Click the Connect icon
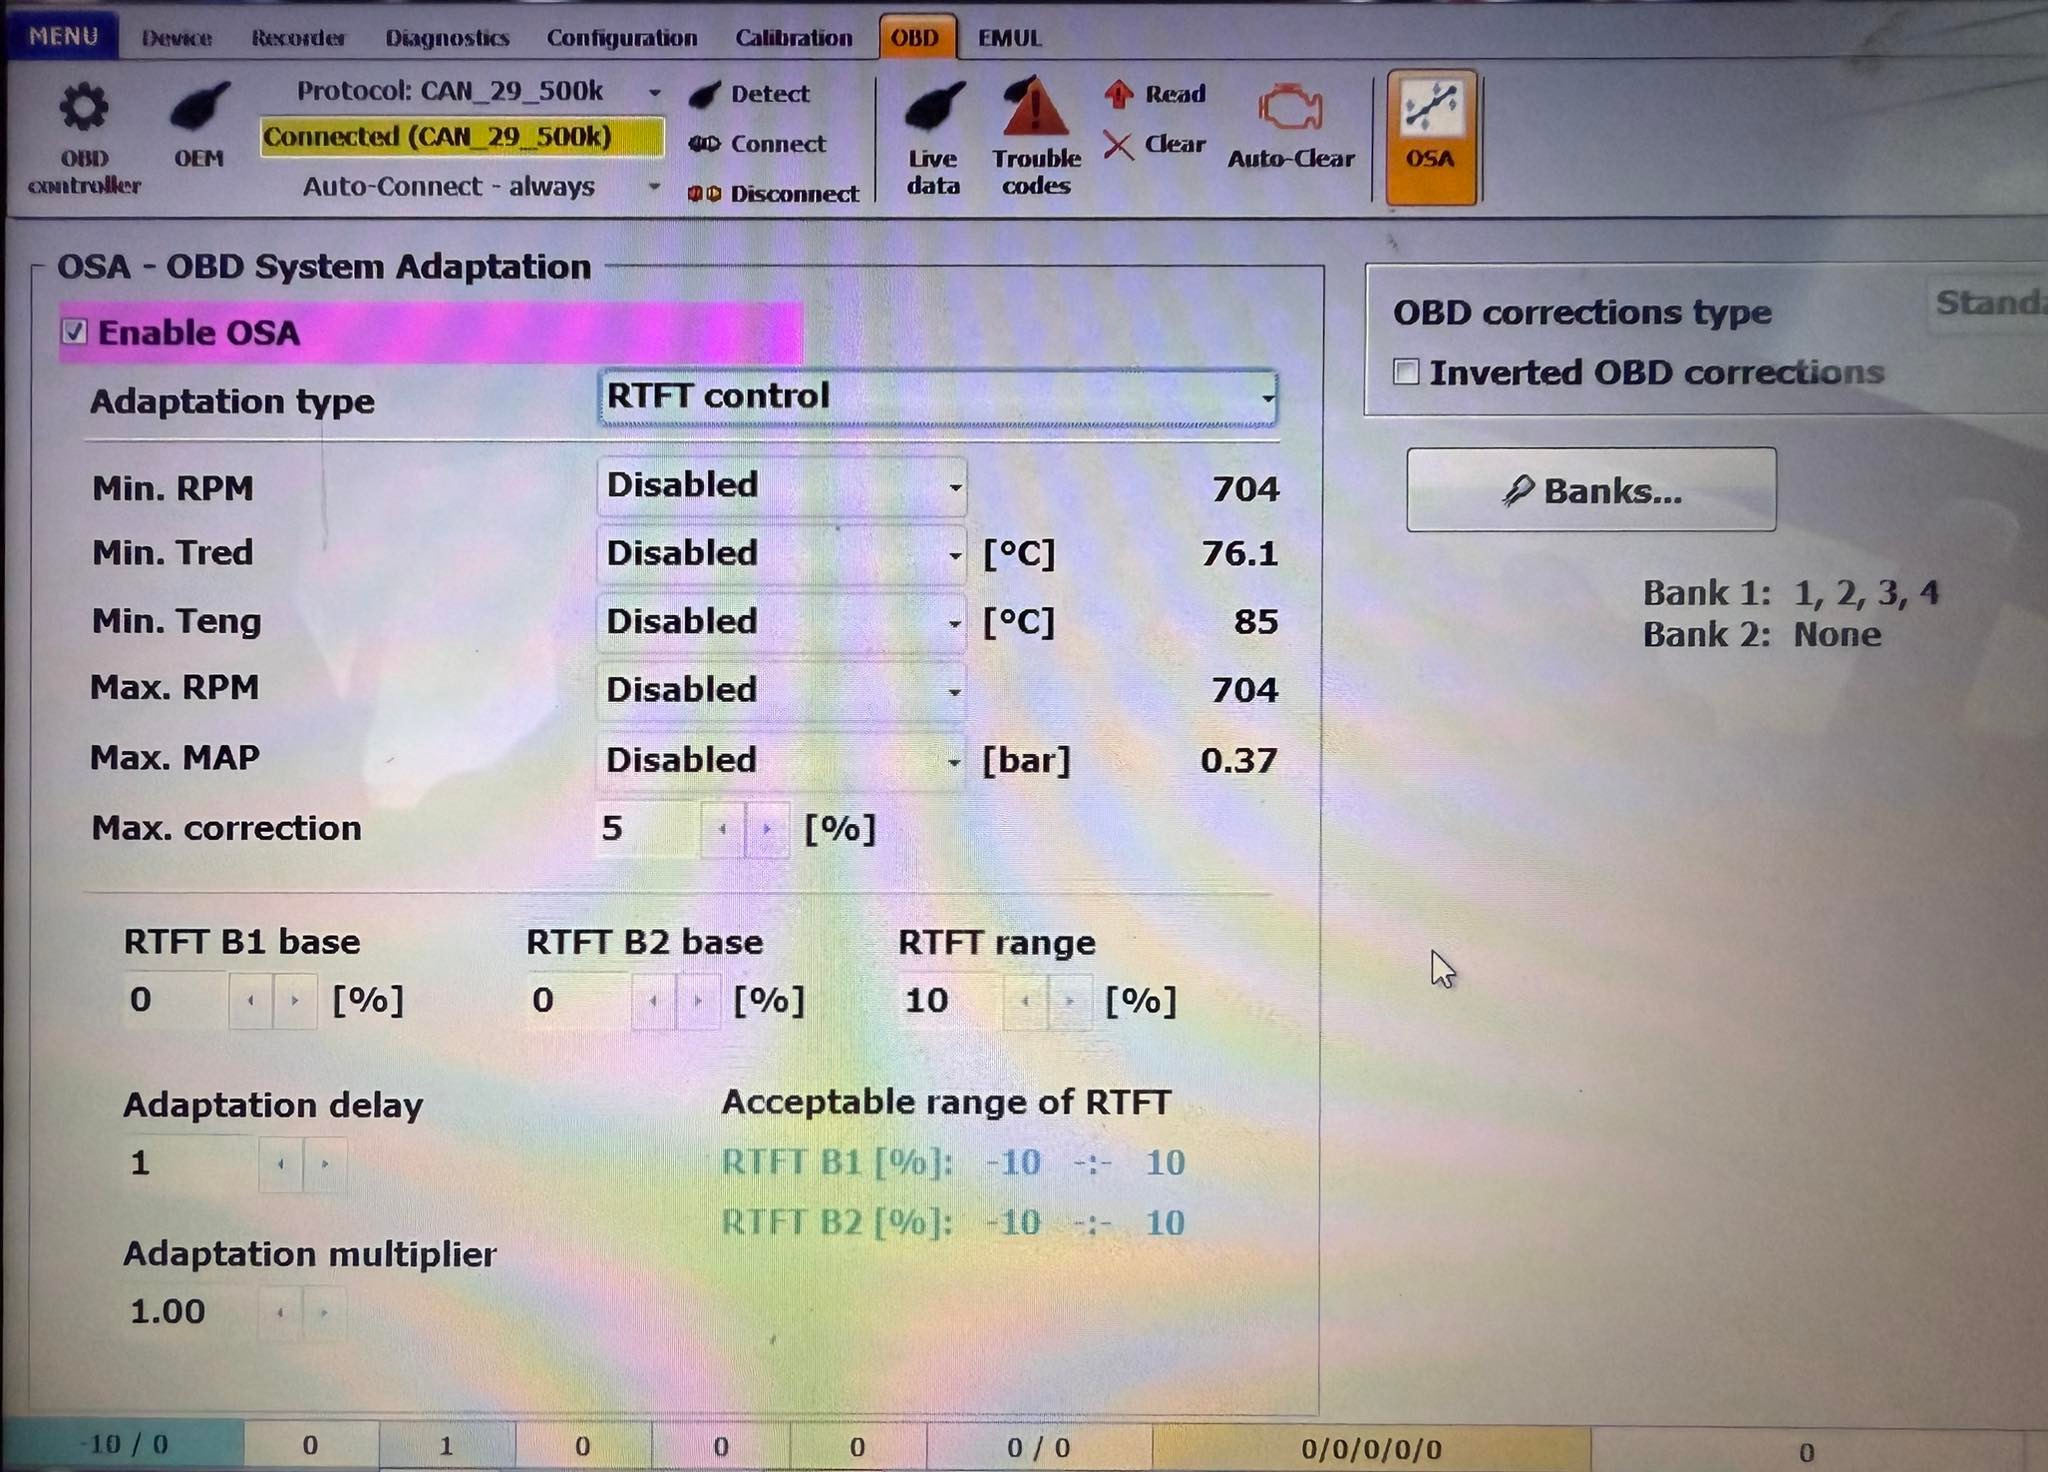 (x=705, y=144)
